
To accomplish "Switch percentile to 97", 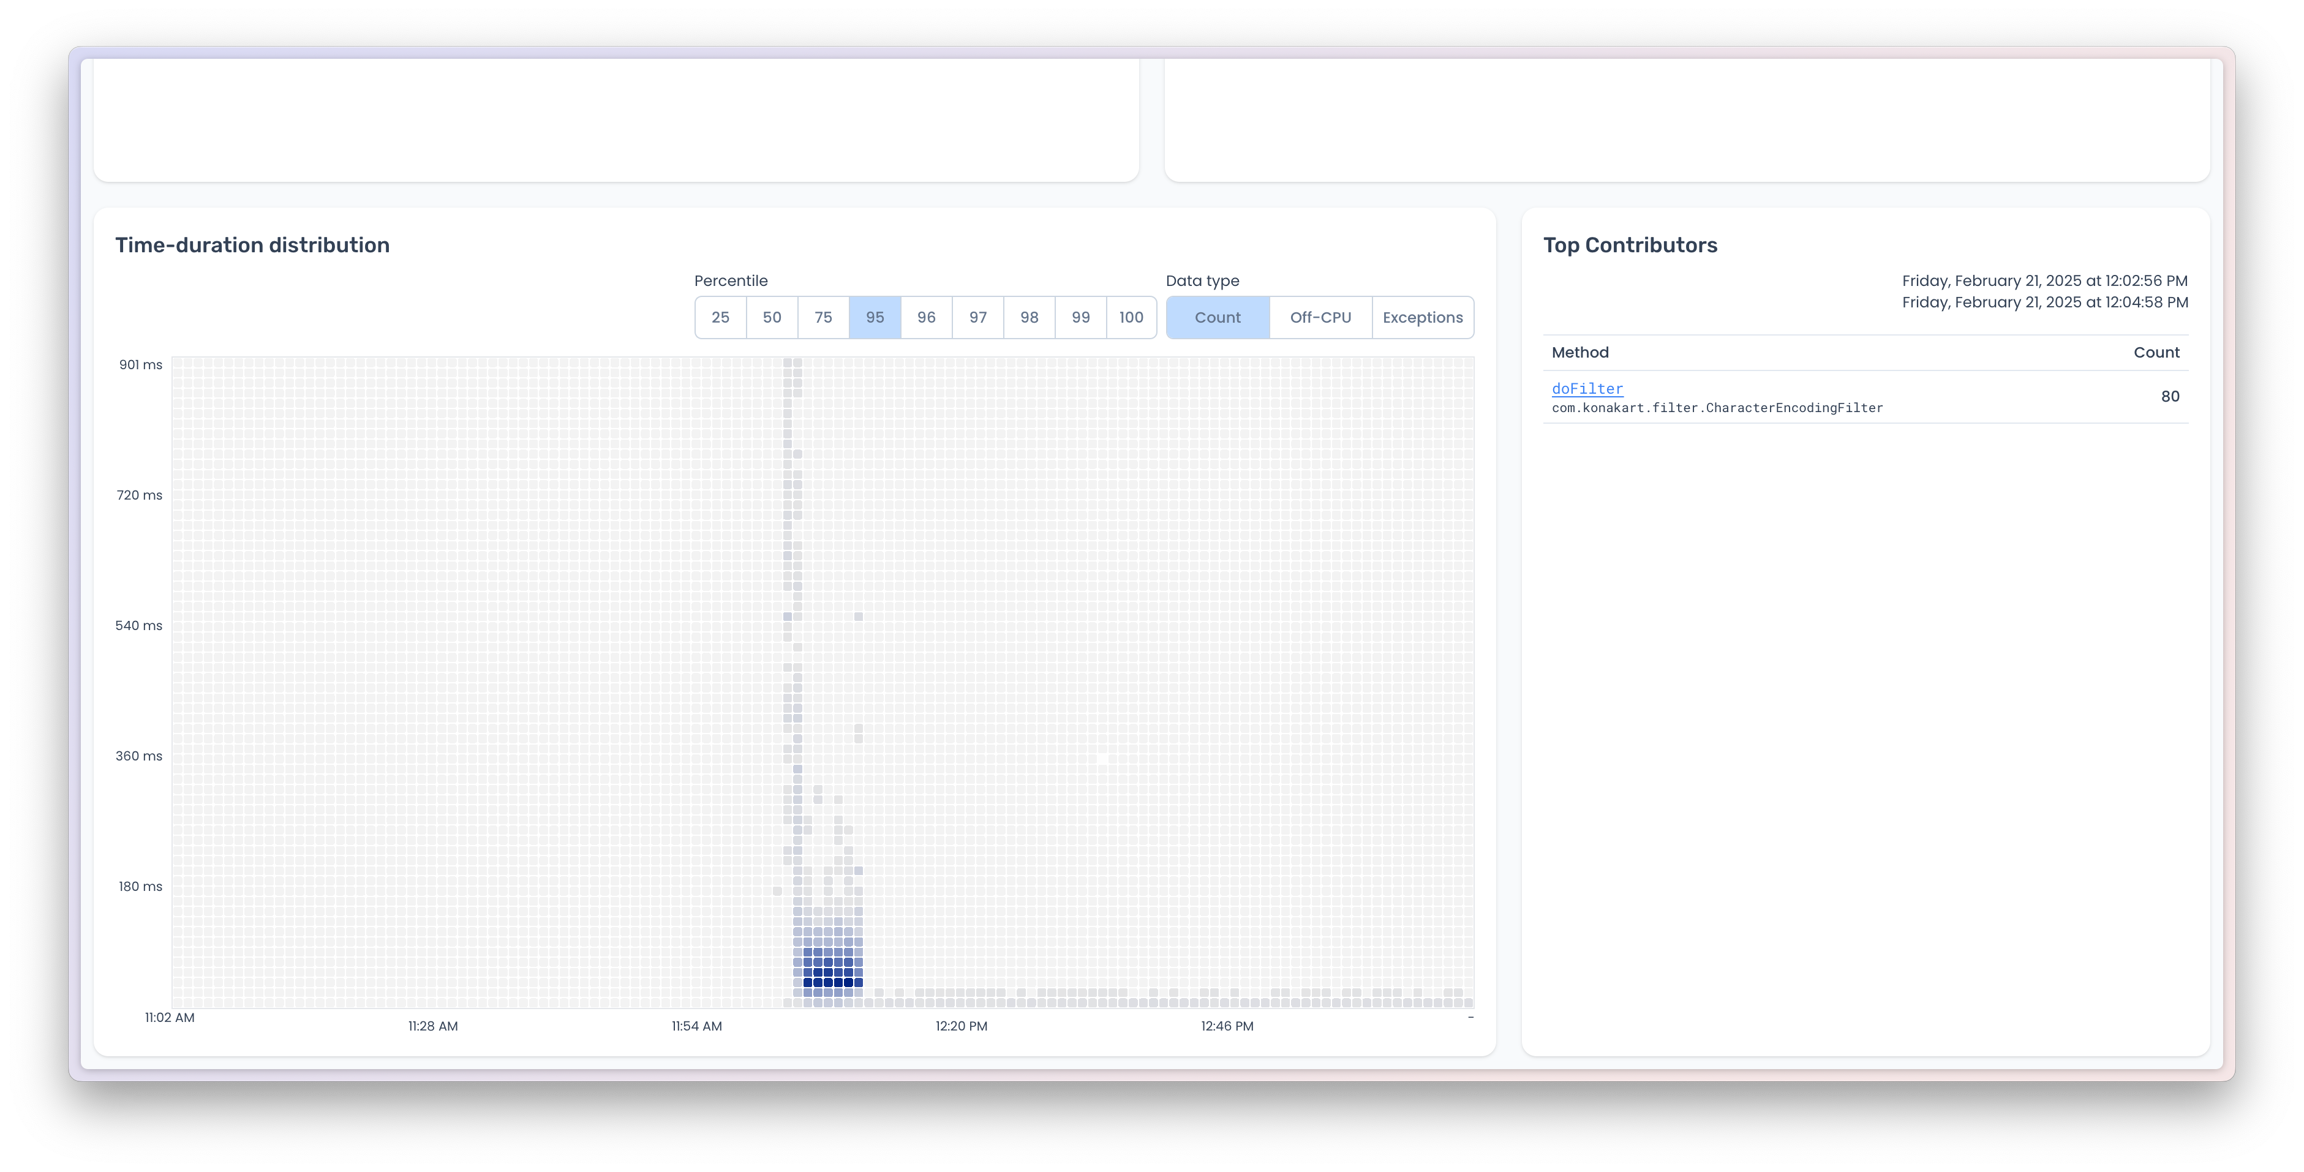I will click(x=978, y=317).
